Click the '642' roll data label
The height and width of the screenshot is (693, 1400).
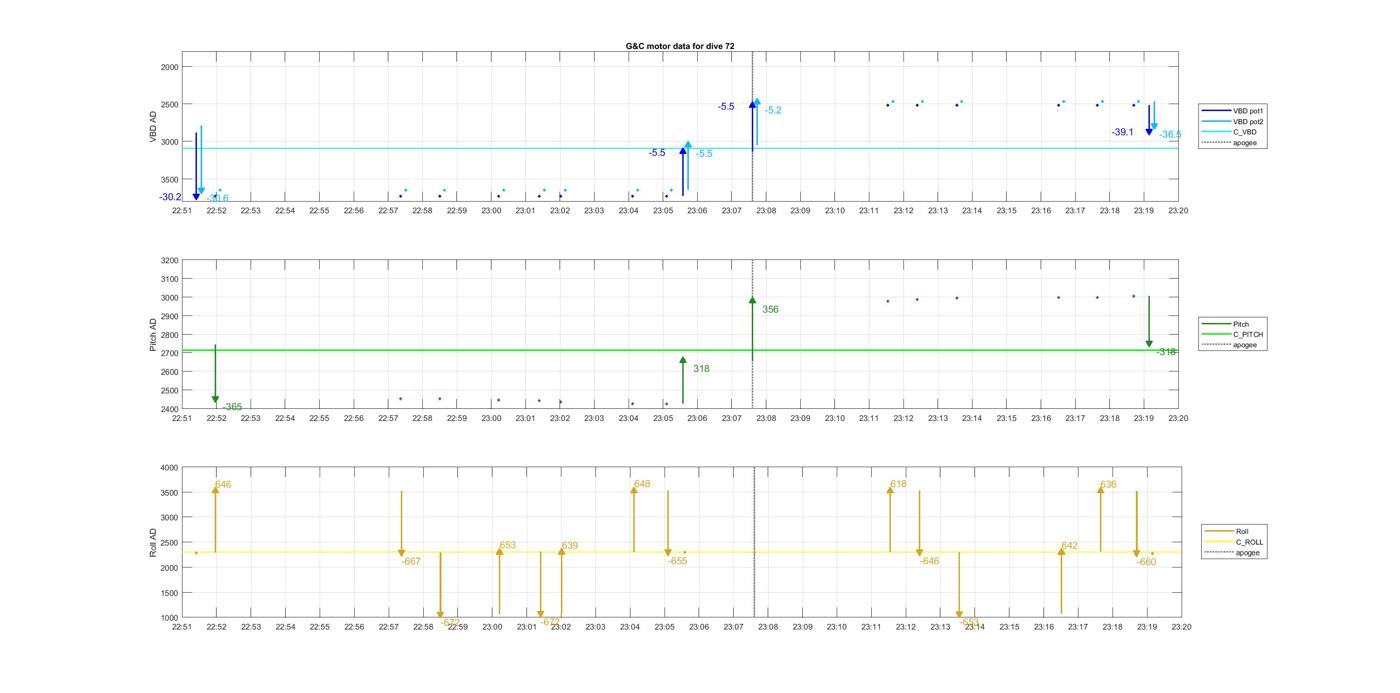tap(1070, 546)
